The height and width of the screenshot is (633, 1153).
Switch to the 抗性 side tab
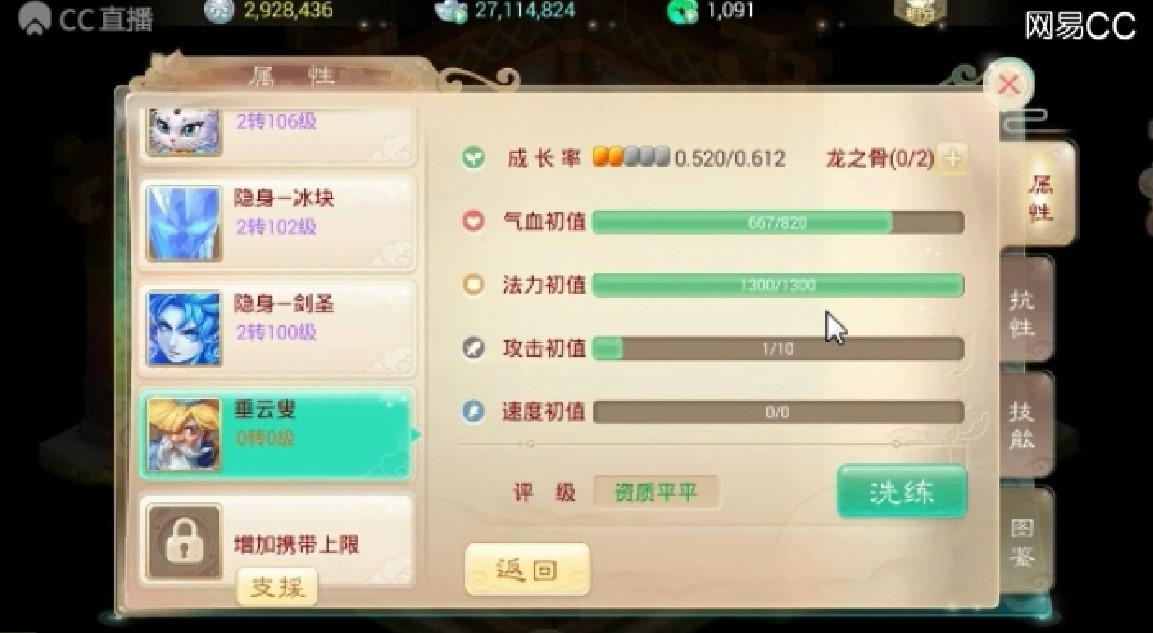[x=1024, y=311]
